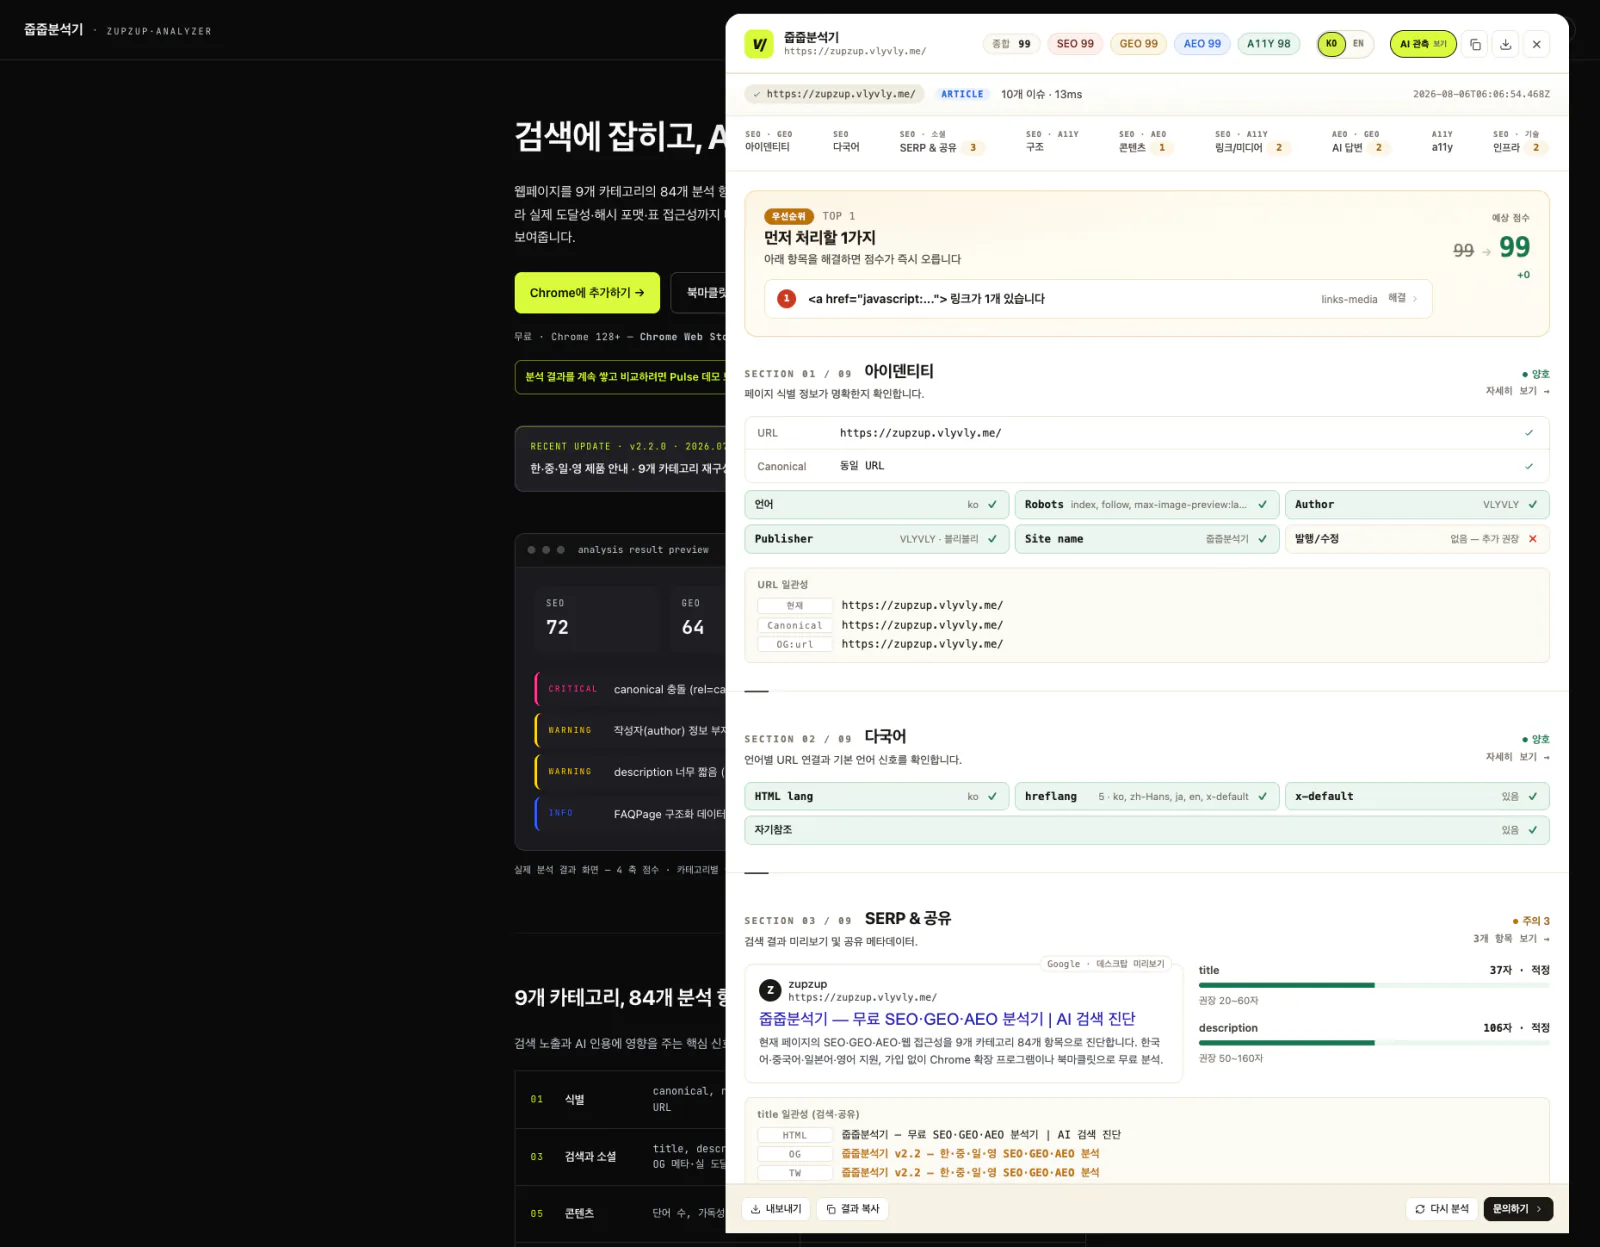
Task: Open the 콘텐츠 category tab
Action: coord(1145,141)
